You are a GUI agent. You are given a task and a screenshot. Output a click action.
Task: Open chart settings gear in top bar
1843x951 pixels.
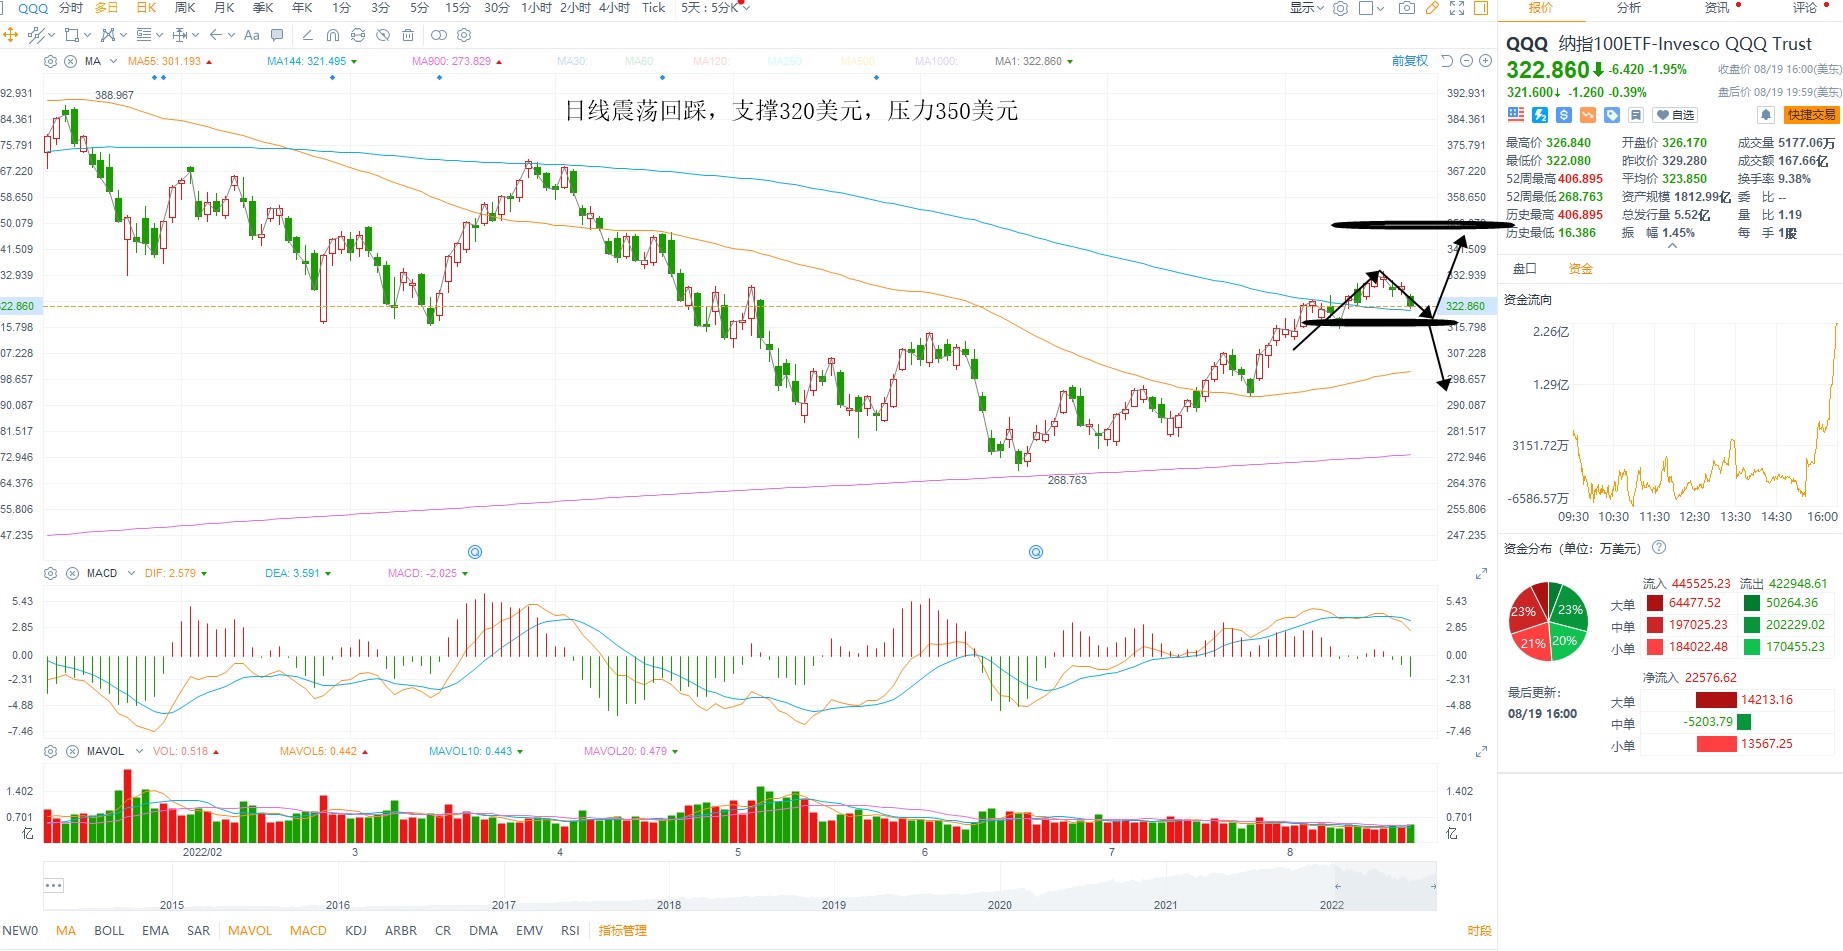point(1341,8)
